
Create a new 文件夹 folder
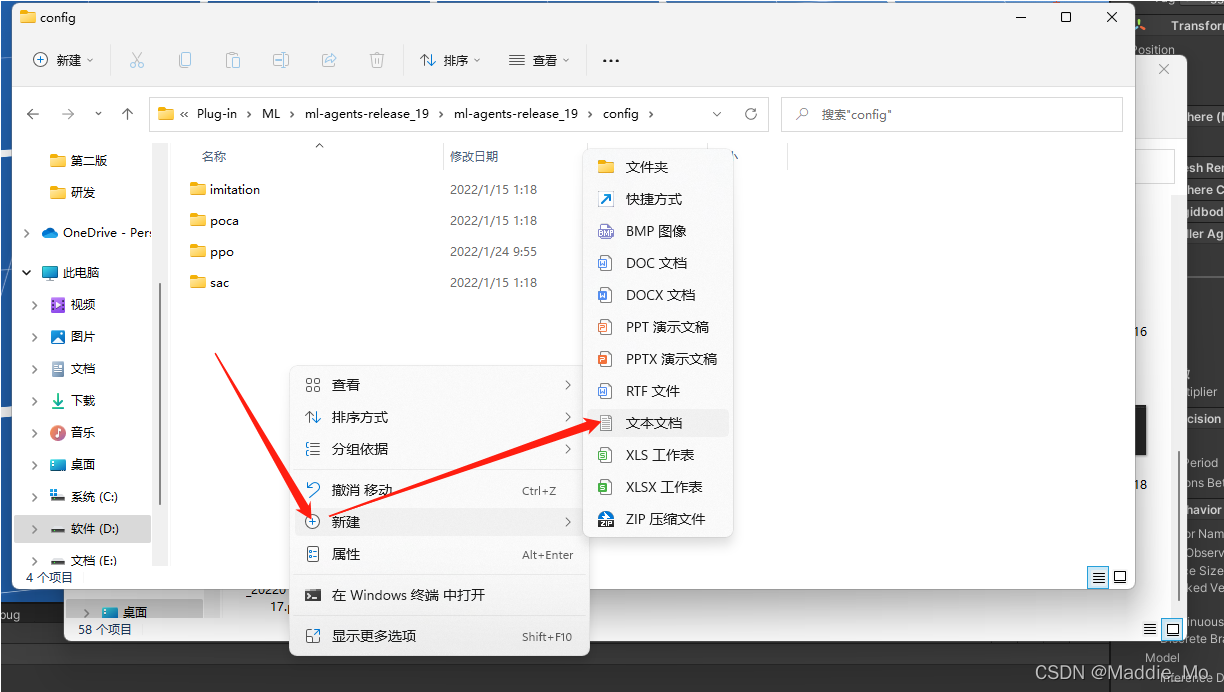tap(658, 167)
